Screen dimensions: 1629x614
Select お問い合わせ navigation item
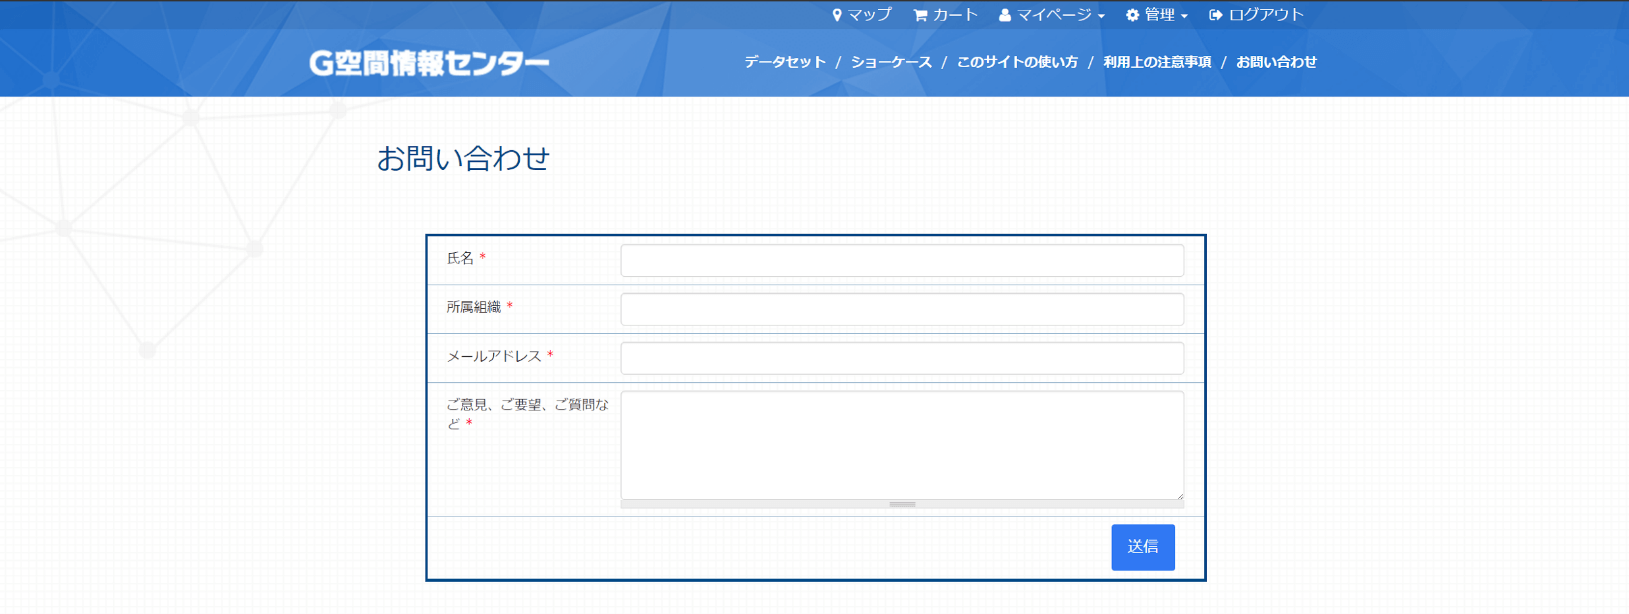click(x=1276, y=62)
